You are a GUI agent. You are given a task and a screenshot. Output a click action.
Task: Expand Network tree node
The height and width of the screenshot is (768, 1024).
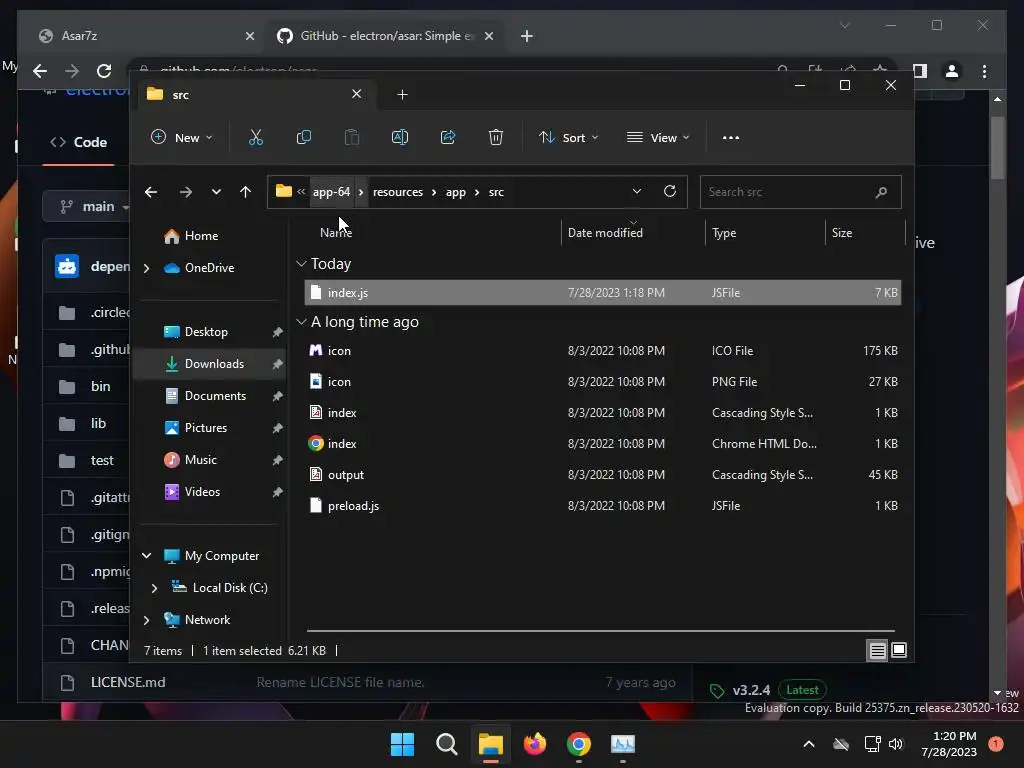(146, 620)
